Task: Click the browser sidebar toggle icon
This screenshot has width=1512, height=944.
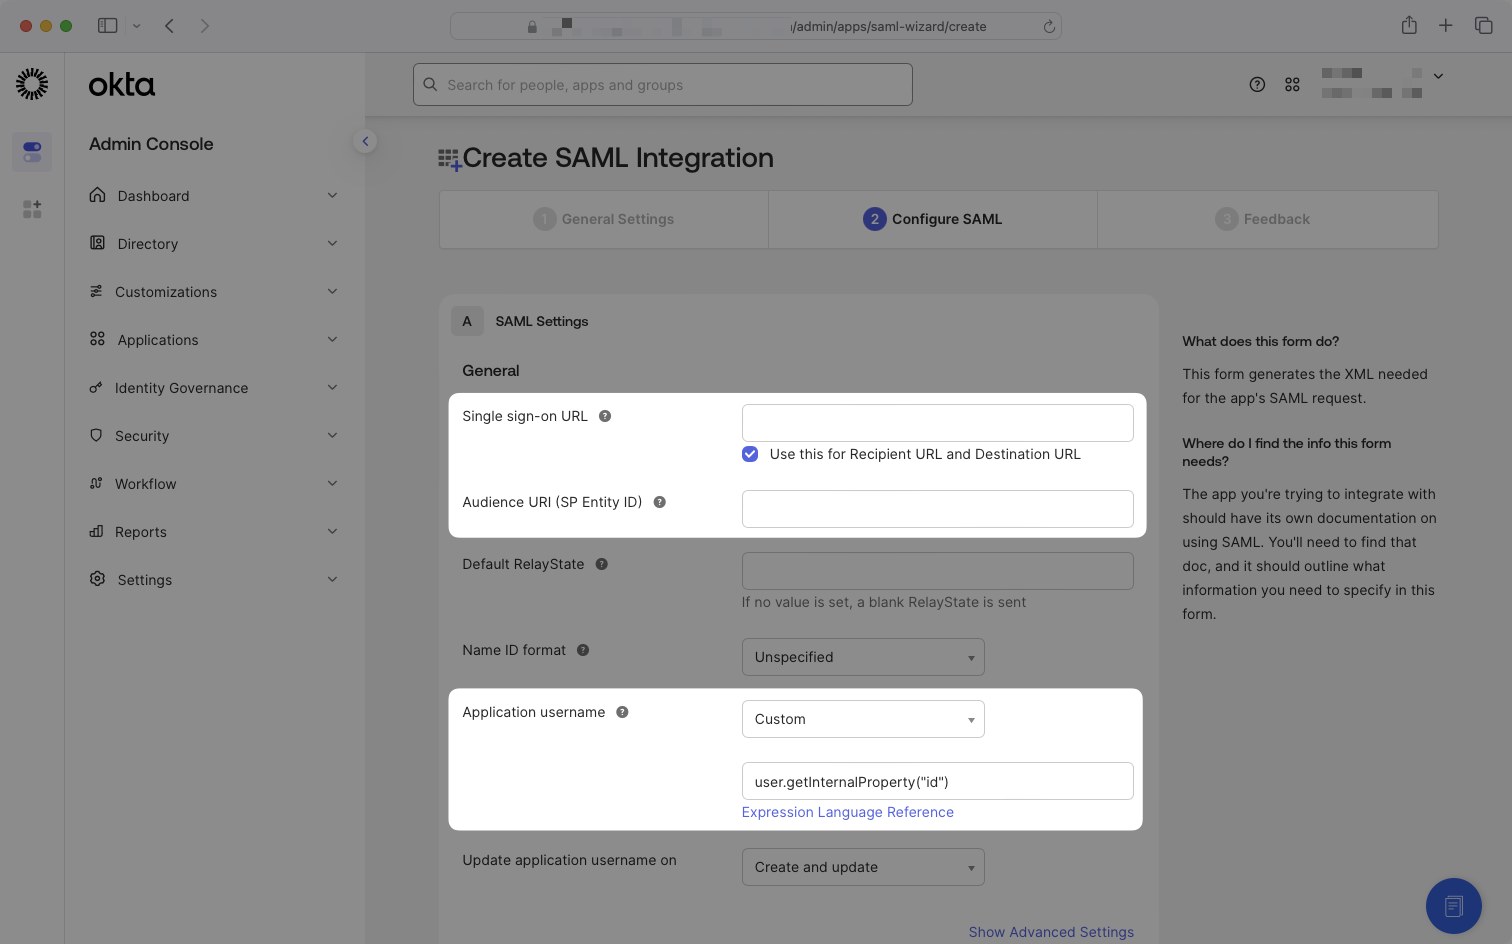Action: pos(107,26)
